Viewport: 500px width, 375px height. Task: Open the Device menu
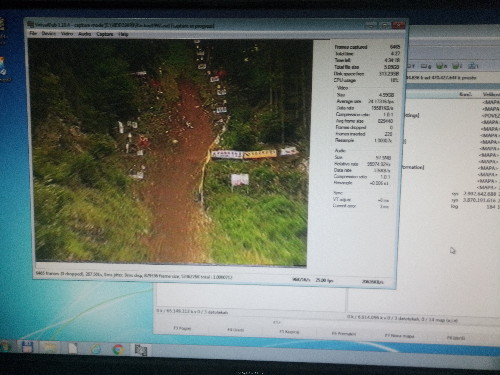49,33
